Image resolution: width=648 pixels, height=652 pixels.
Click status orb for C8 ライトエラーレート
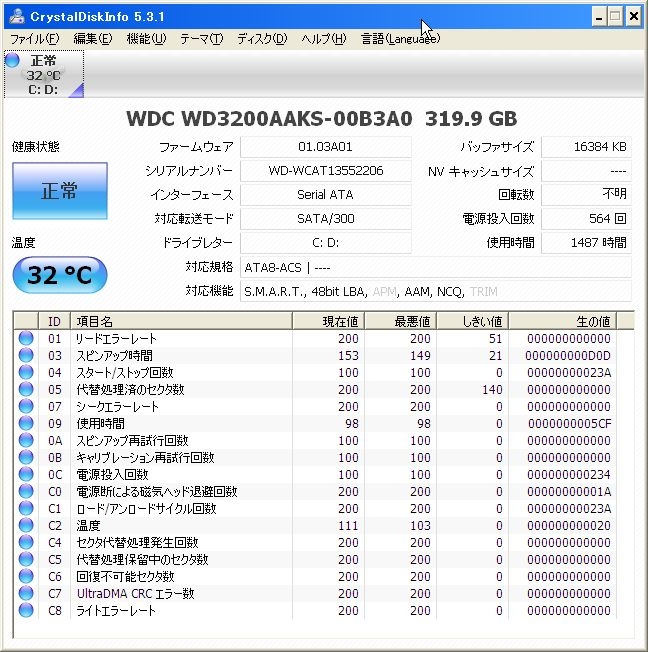pyautogui.click(x=26, y=611)
